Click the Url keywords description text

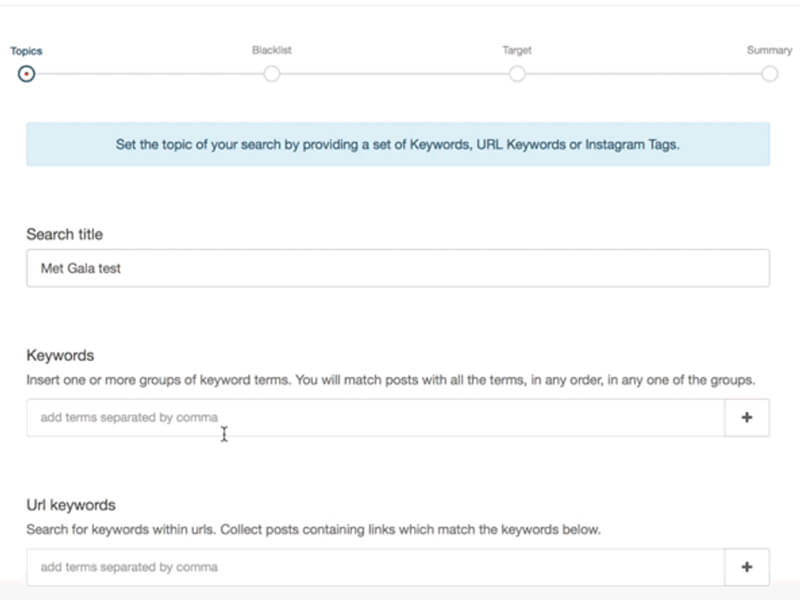click(x=313, y=529)
